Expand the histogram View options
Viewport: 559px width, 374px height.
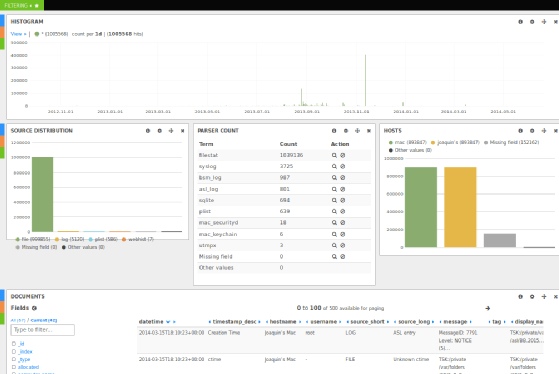point(18,34)
